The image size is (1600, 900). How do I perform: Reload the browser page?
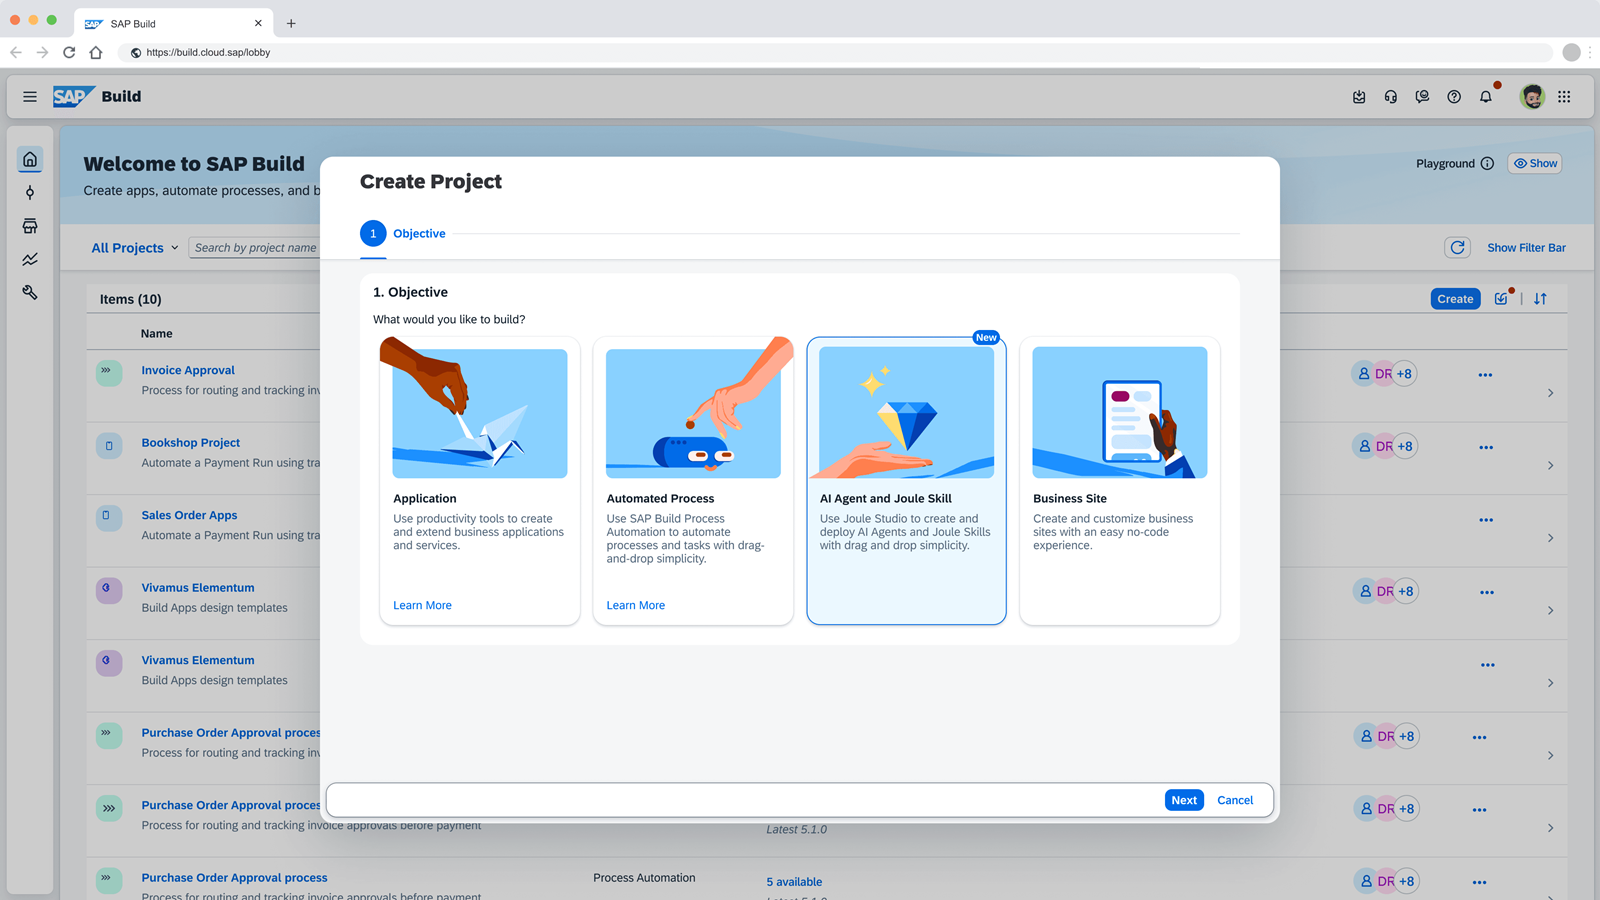tap(69, 52)
